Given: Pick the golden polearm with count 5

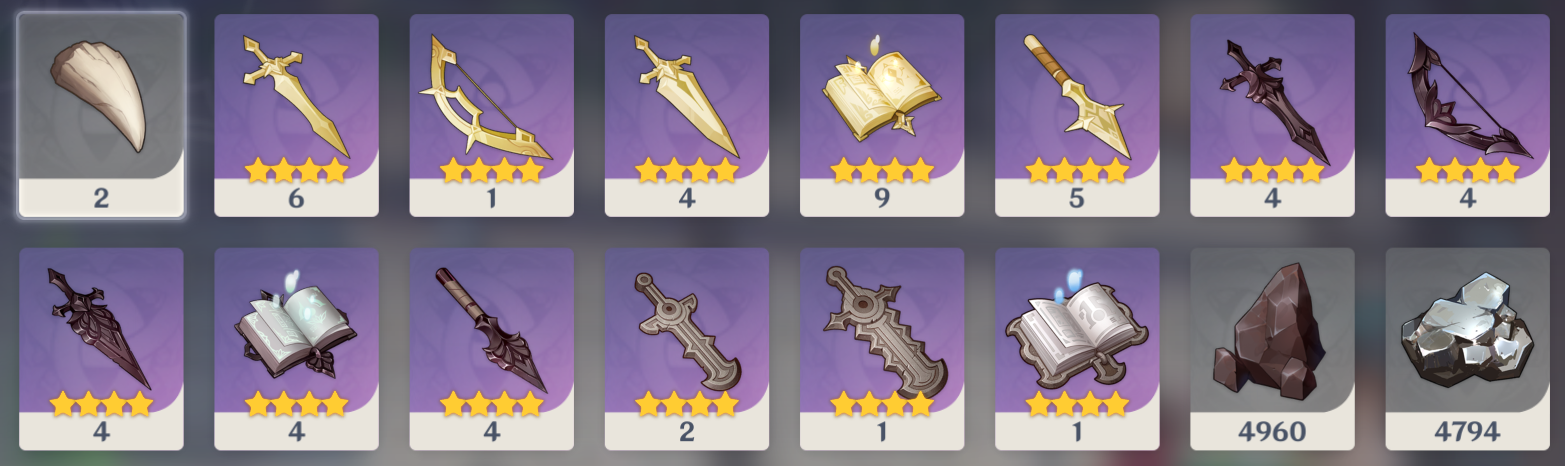Looking at the screenshot, I should tap(1077, 115).
